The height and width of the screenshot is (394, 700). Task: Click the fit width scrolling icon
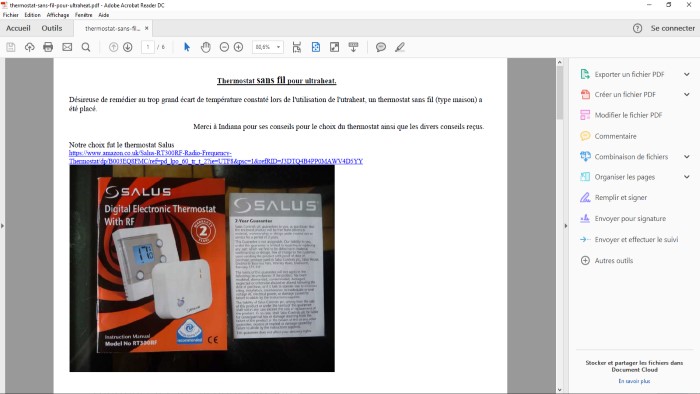point(296,47)
